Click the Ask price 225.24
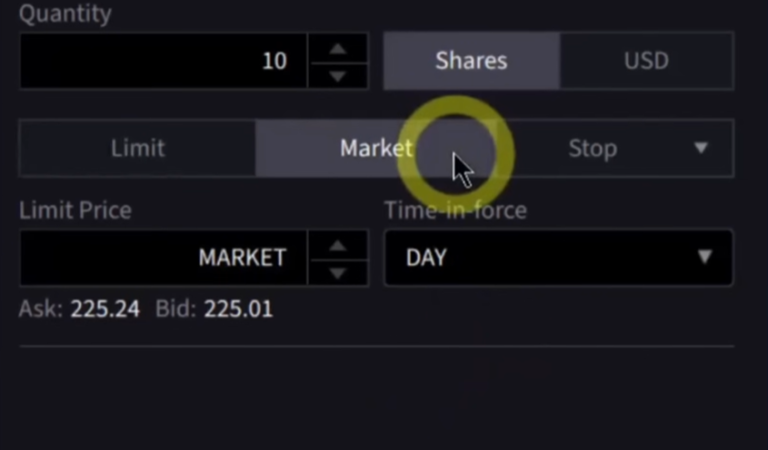Viewport: 768px width, 450px height. coord(105,309)
